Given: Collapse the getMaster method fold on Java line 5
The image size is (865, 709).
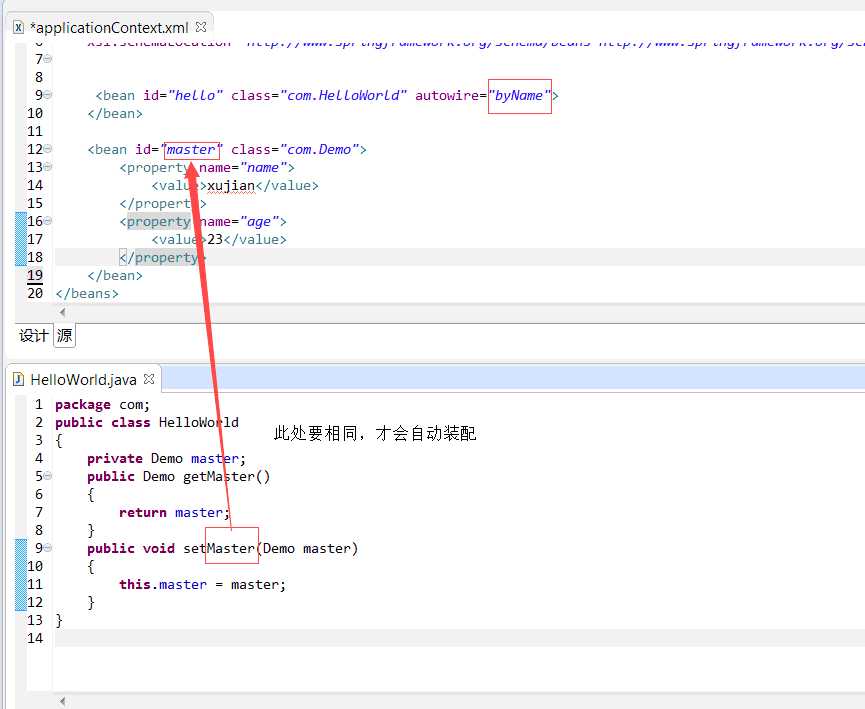Looking at the screenshot, I should click(x=48, y=476).
